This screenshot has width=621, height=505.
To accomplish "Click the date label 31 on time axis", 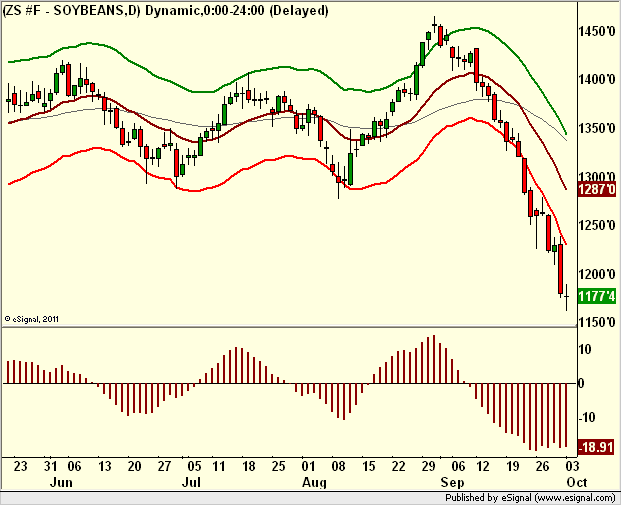I will point(50,466).
